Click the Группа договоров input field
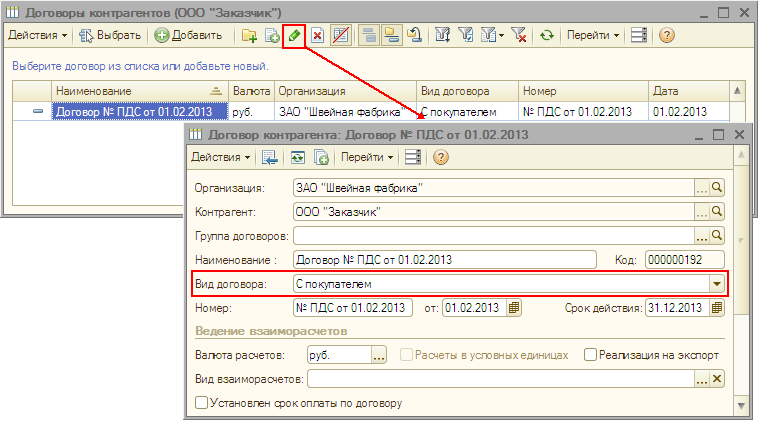The width and height of the screenshot is (760, 422). coord(494,235)
